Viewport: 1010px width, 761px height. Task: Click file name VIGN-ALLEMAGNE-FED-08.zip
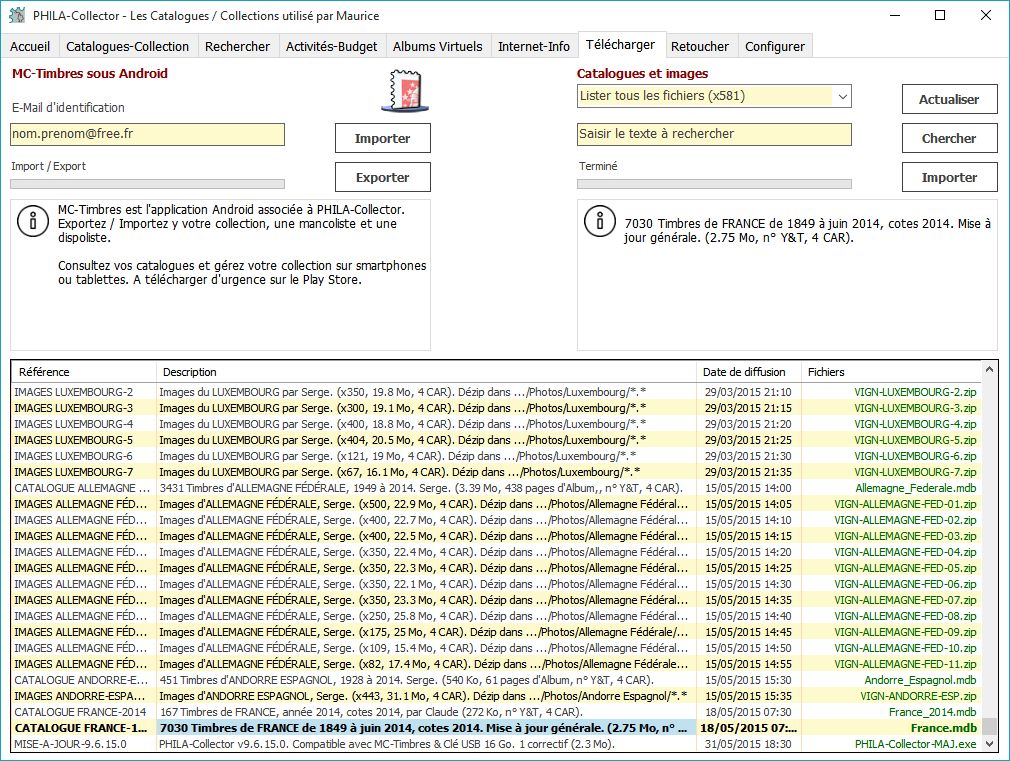click(905, 616)
